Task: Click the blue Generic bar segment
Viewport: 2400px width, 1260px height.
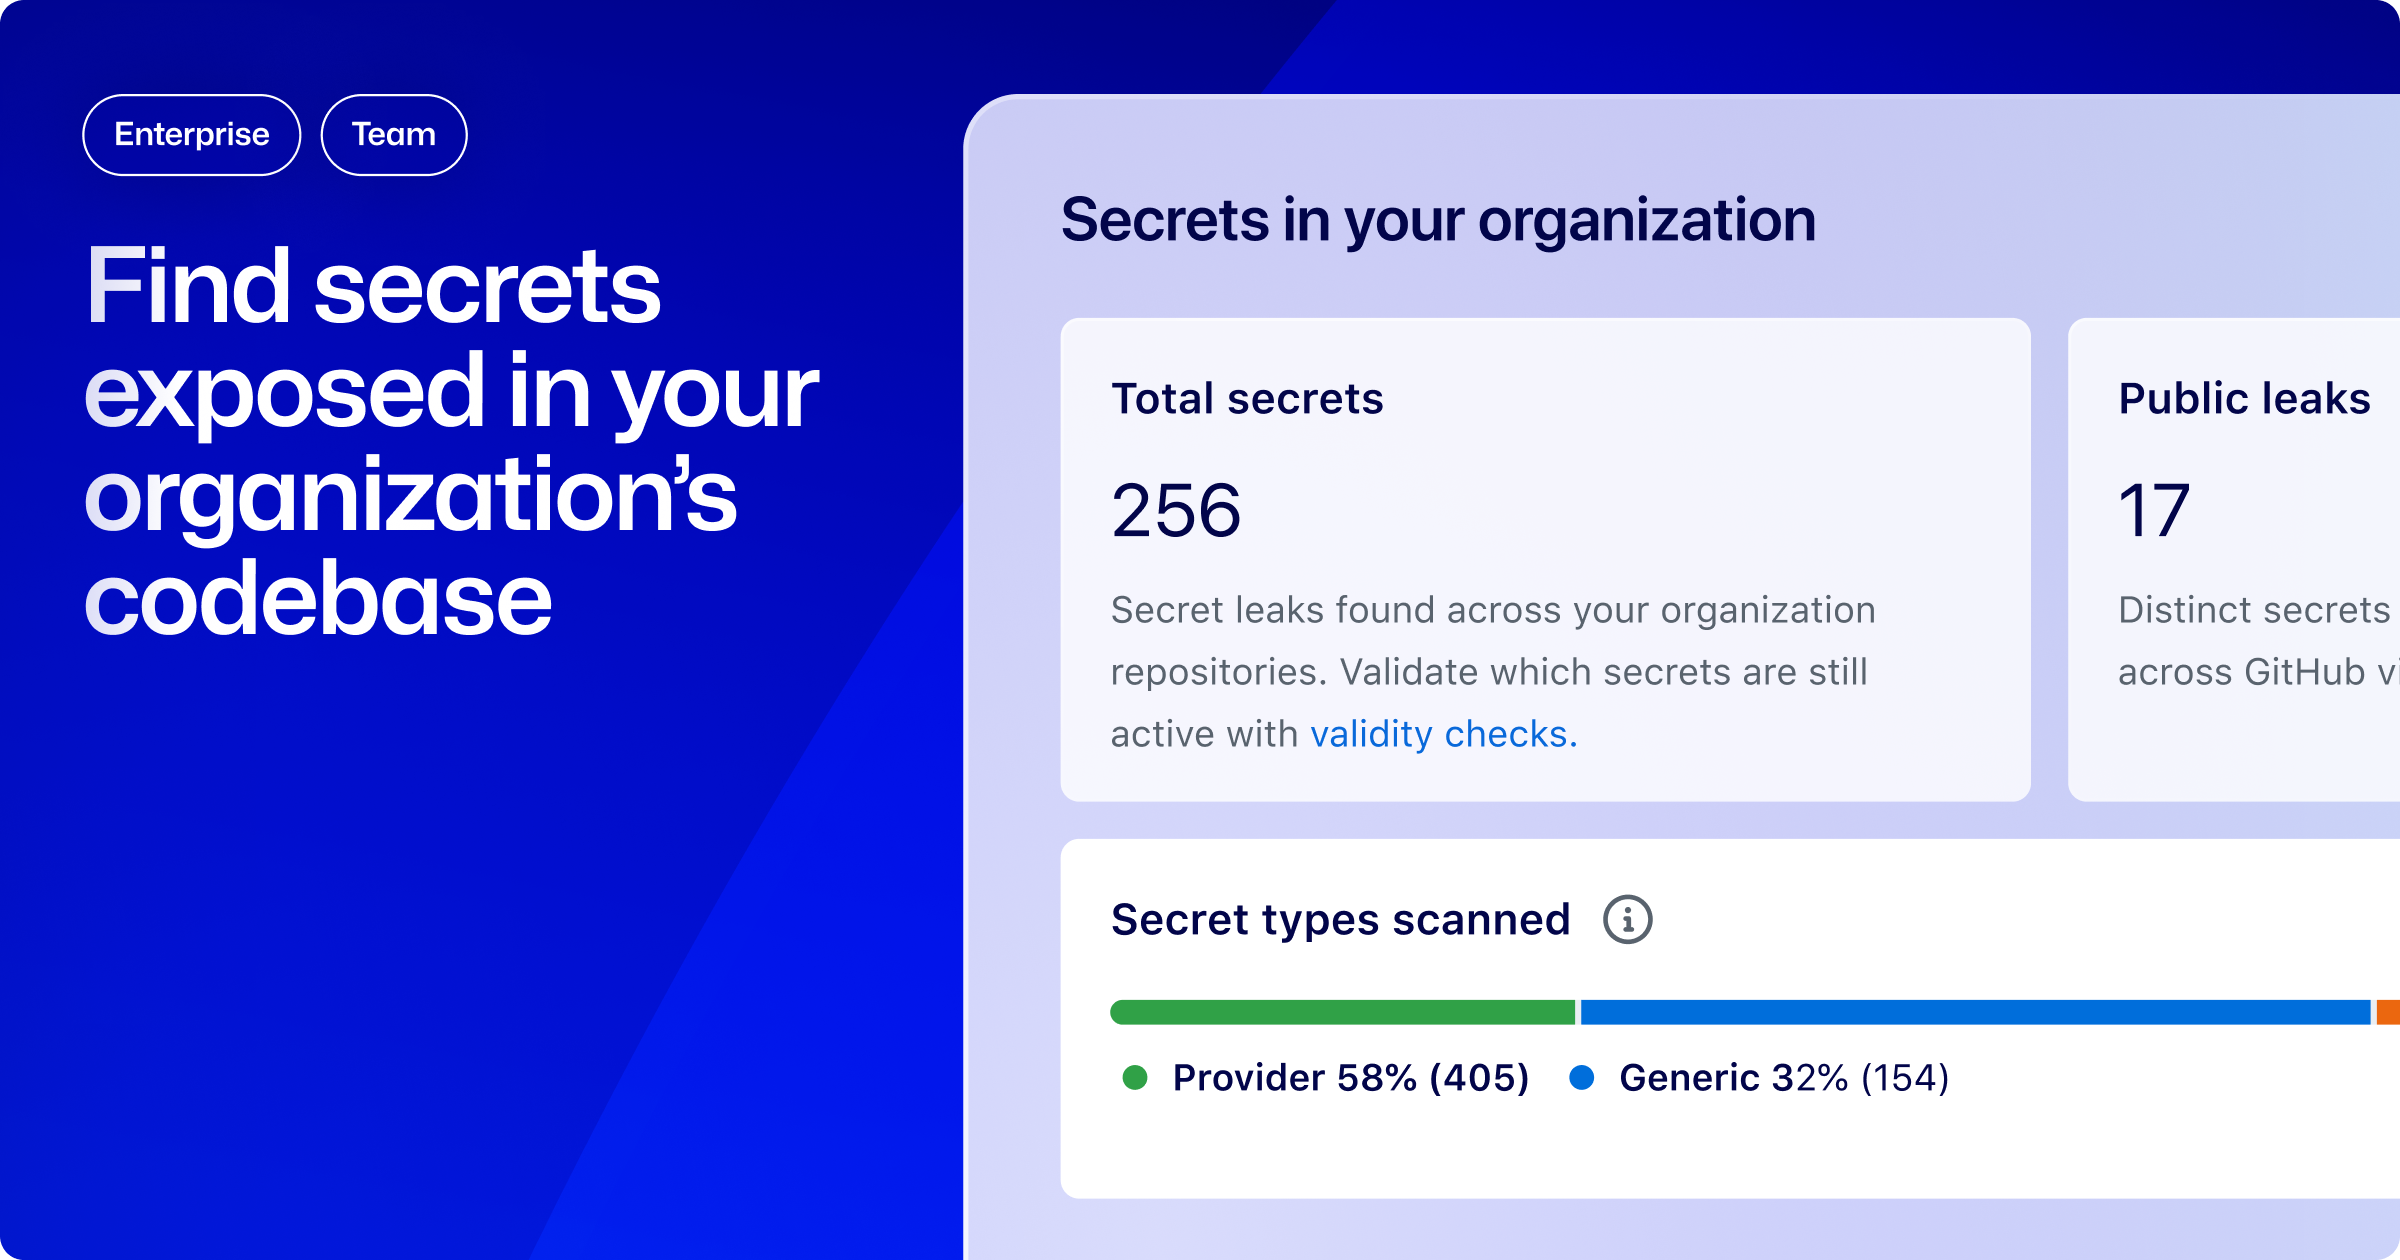Action: click(1975, 1012)
